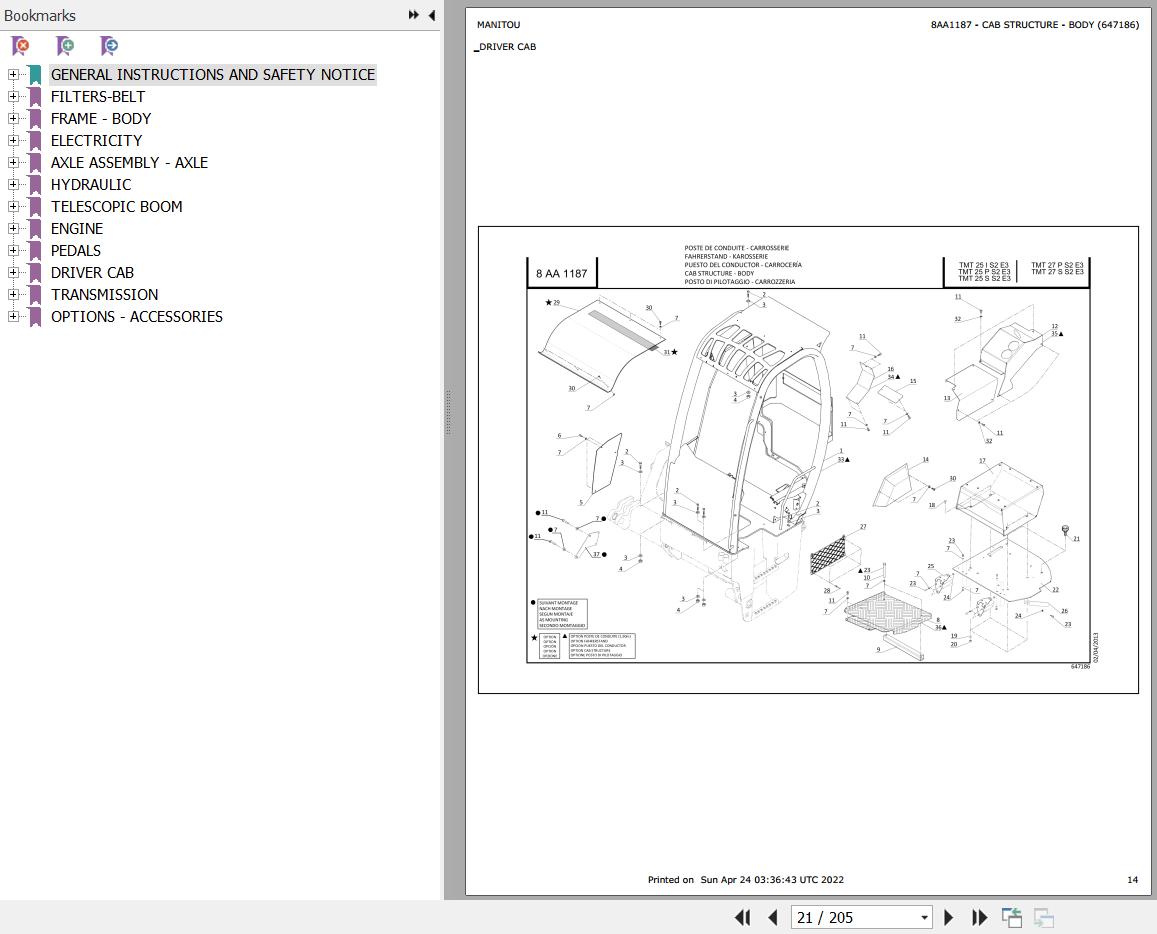1157x934 pixels.
Task: Click the purple bookmark icon beside ENGINE
Action: (34, 229)
